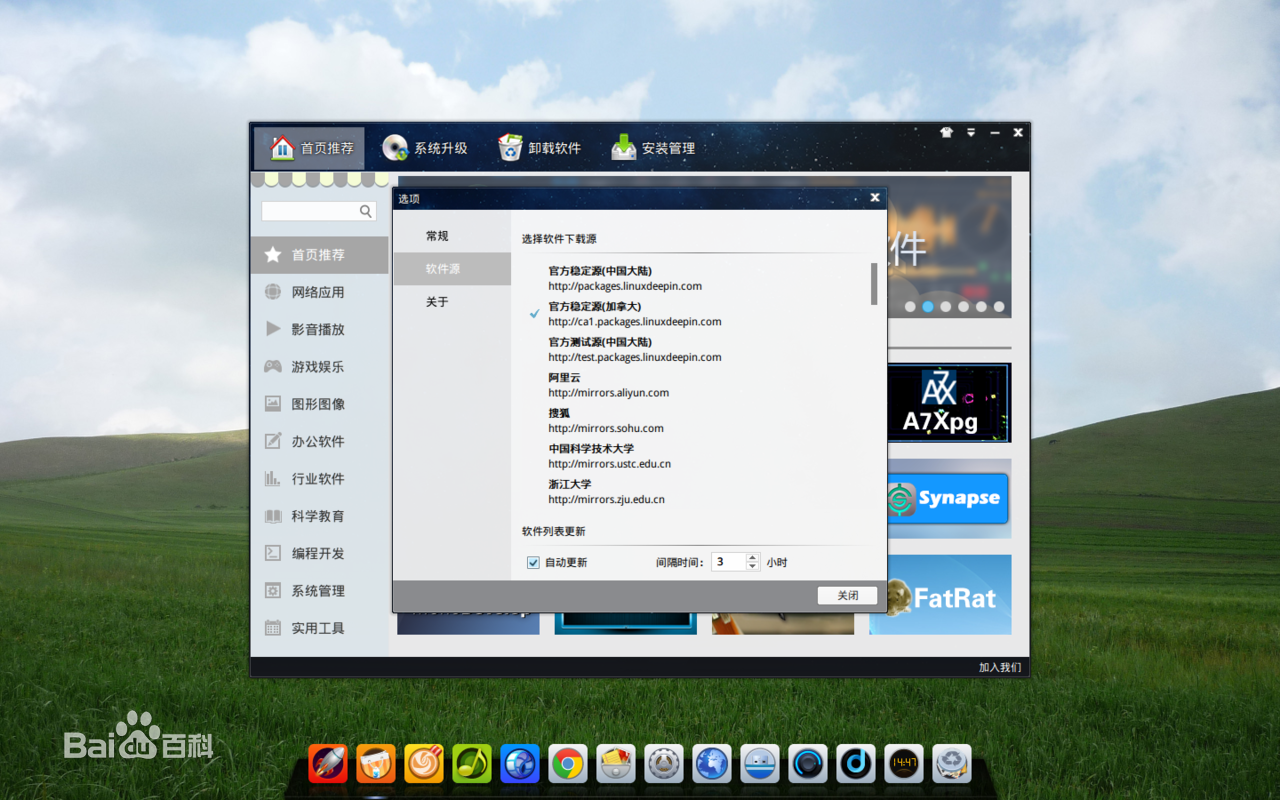This screenshot has width=1280, height=800.
Task: Select the last banner carousel dot
Action: [999, 307]
